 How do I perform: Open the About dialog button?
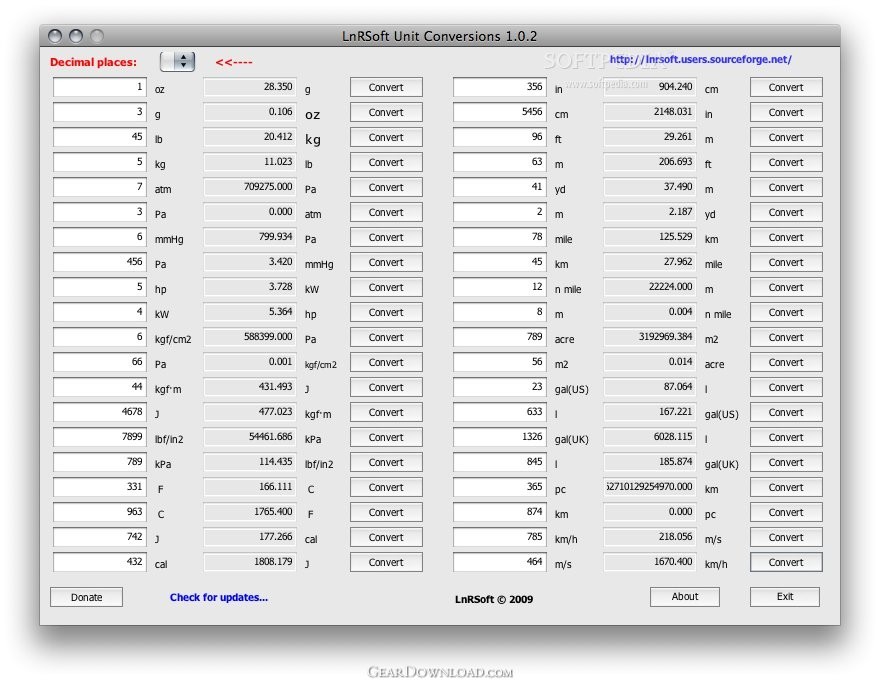coord(685,597)
